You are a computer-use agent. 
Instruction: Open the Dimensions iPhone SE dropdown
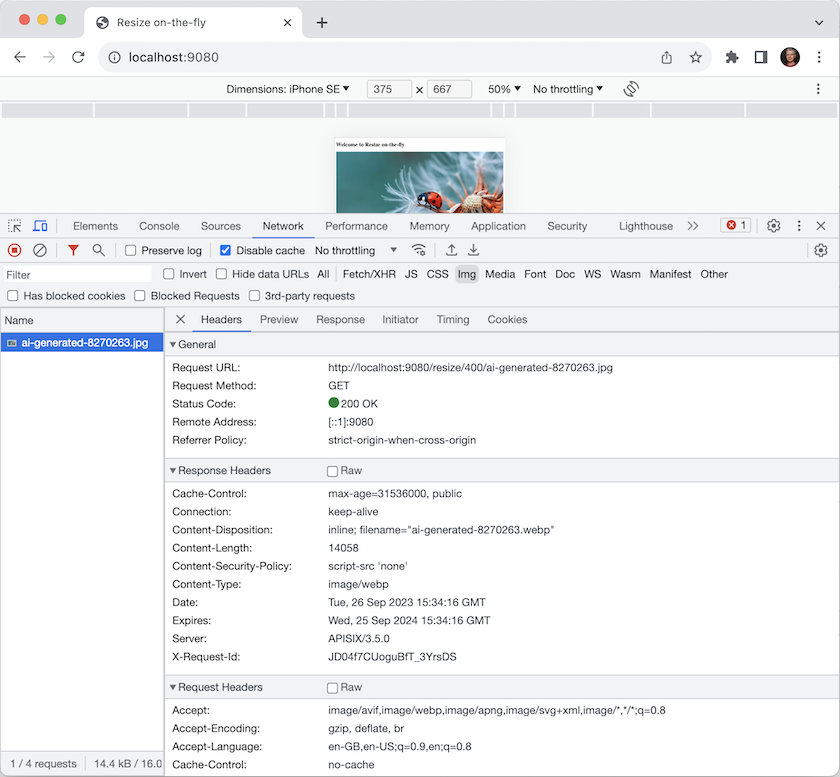pyautogui.click(x=288, y=89)
